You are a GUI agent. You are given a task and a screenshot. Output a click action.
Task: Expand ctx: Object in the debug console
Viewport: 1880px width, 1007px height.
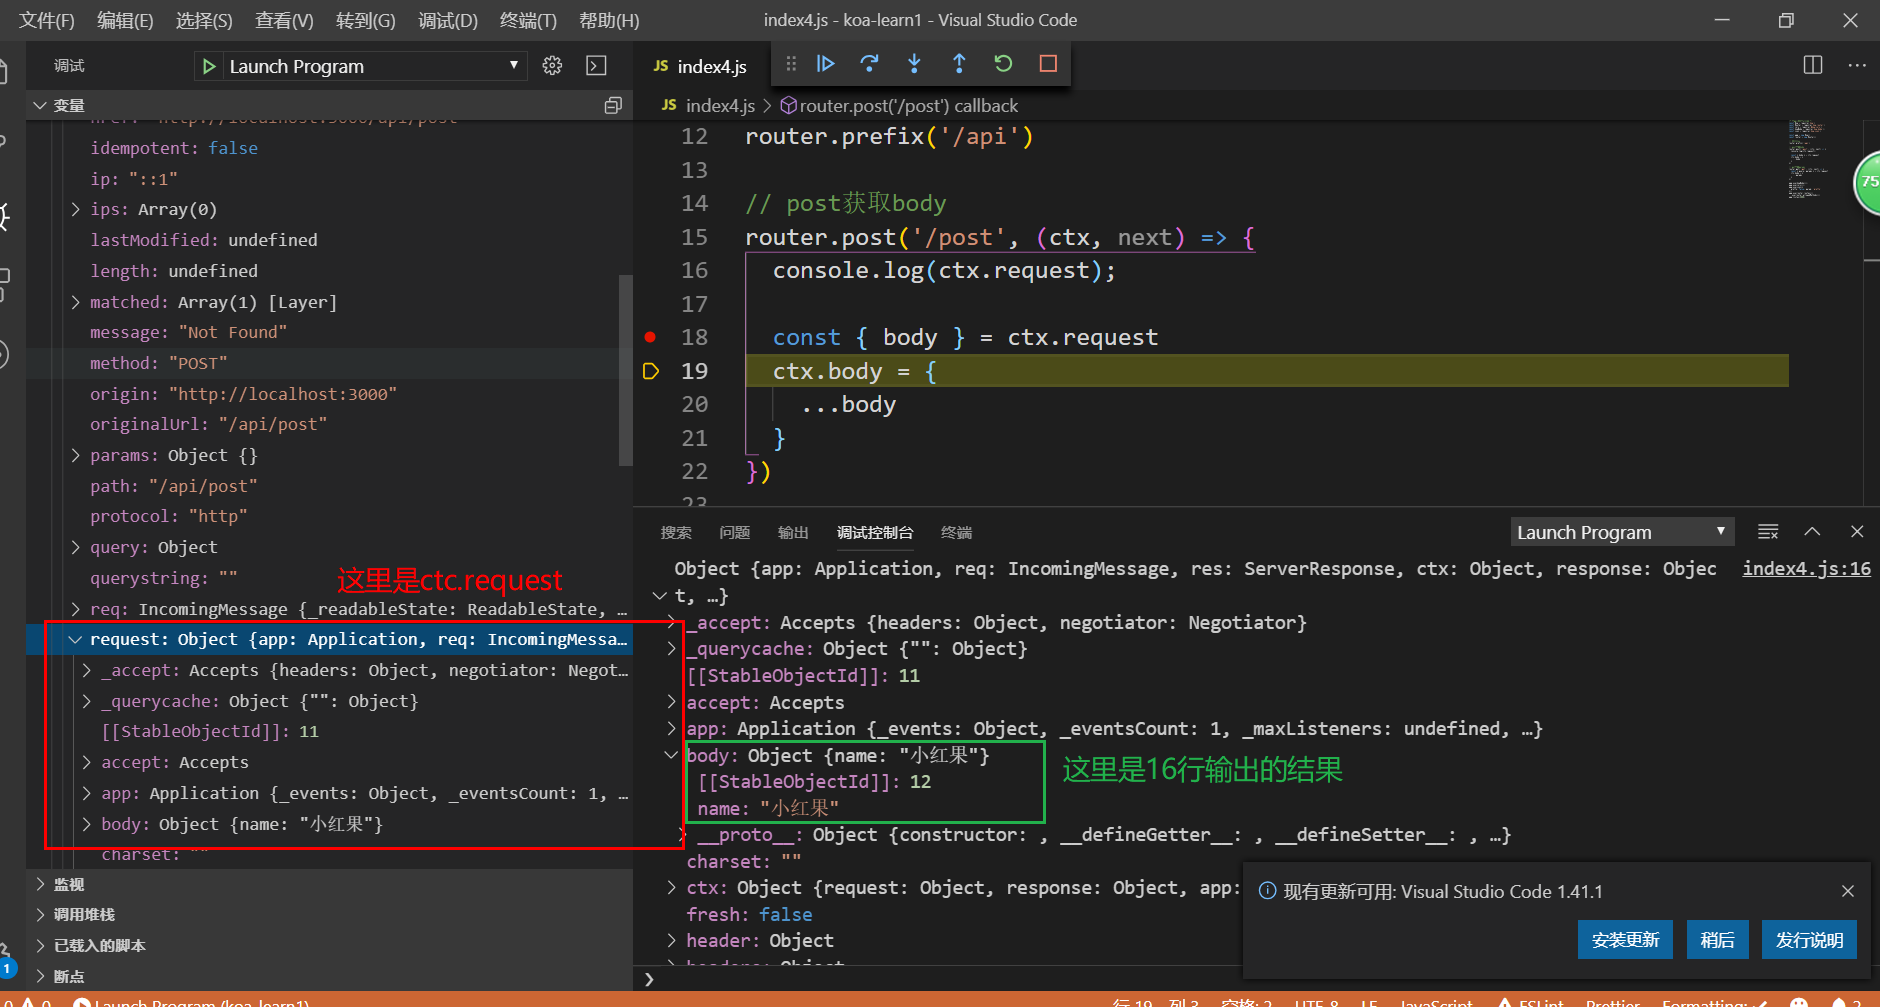(671, 887)
